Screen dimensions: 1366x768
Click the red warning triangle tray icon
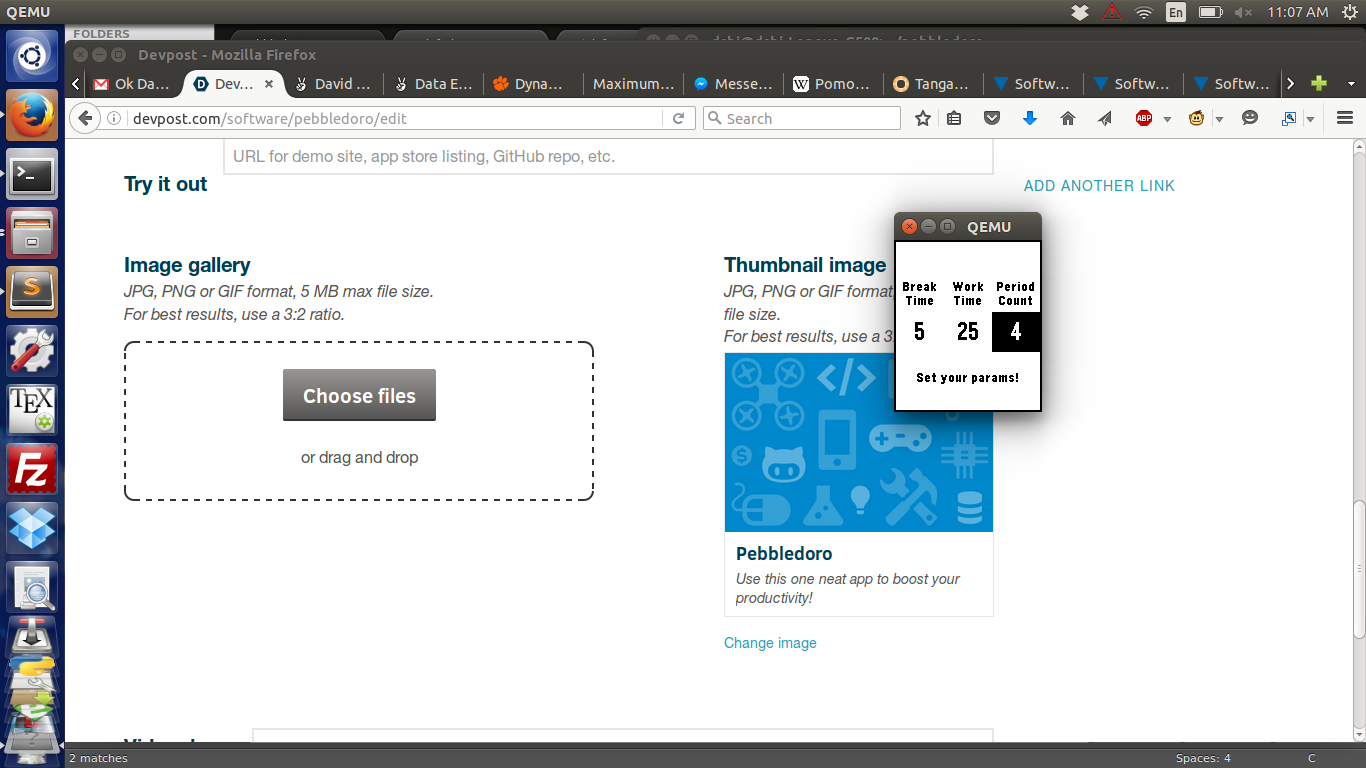[1112, 12]
